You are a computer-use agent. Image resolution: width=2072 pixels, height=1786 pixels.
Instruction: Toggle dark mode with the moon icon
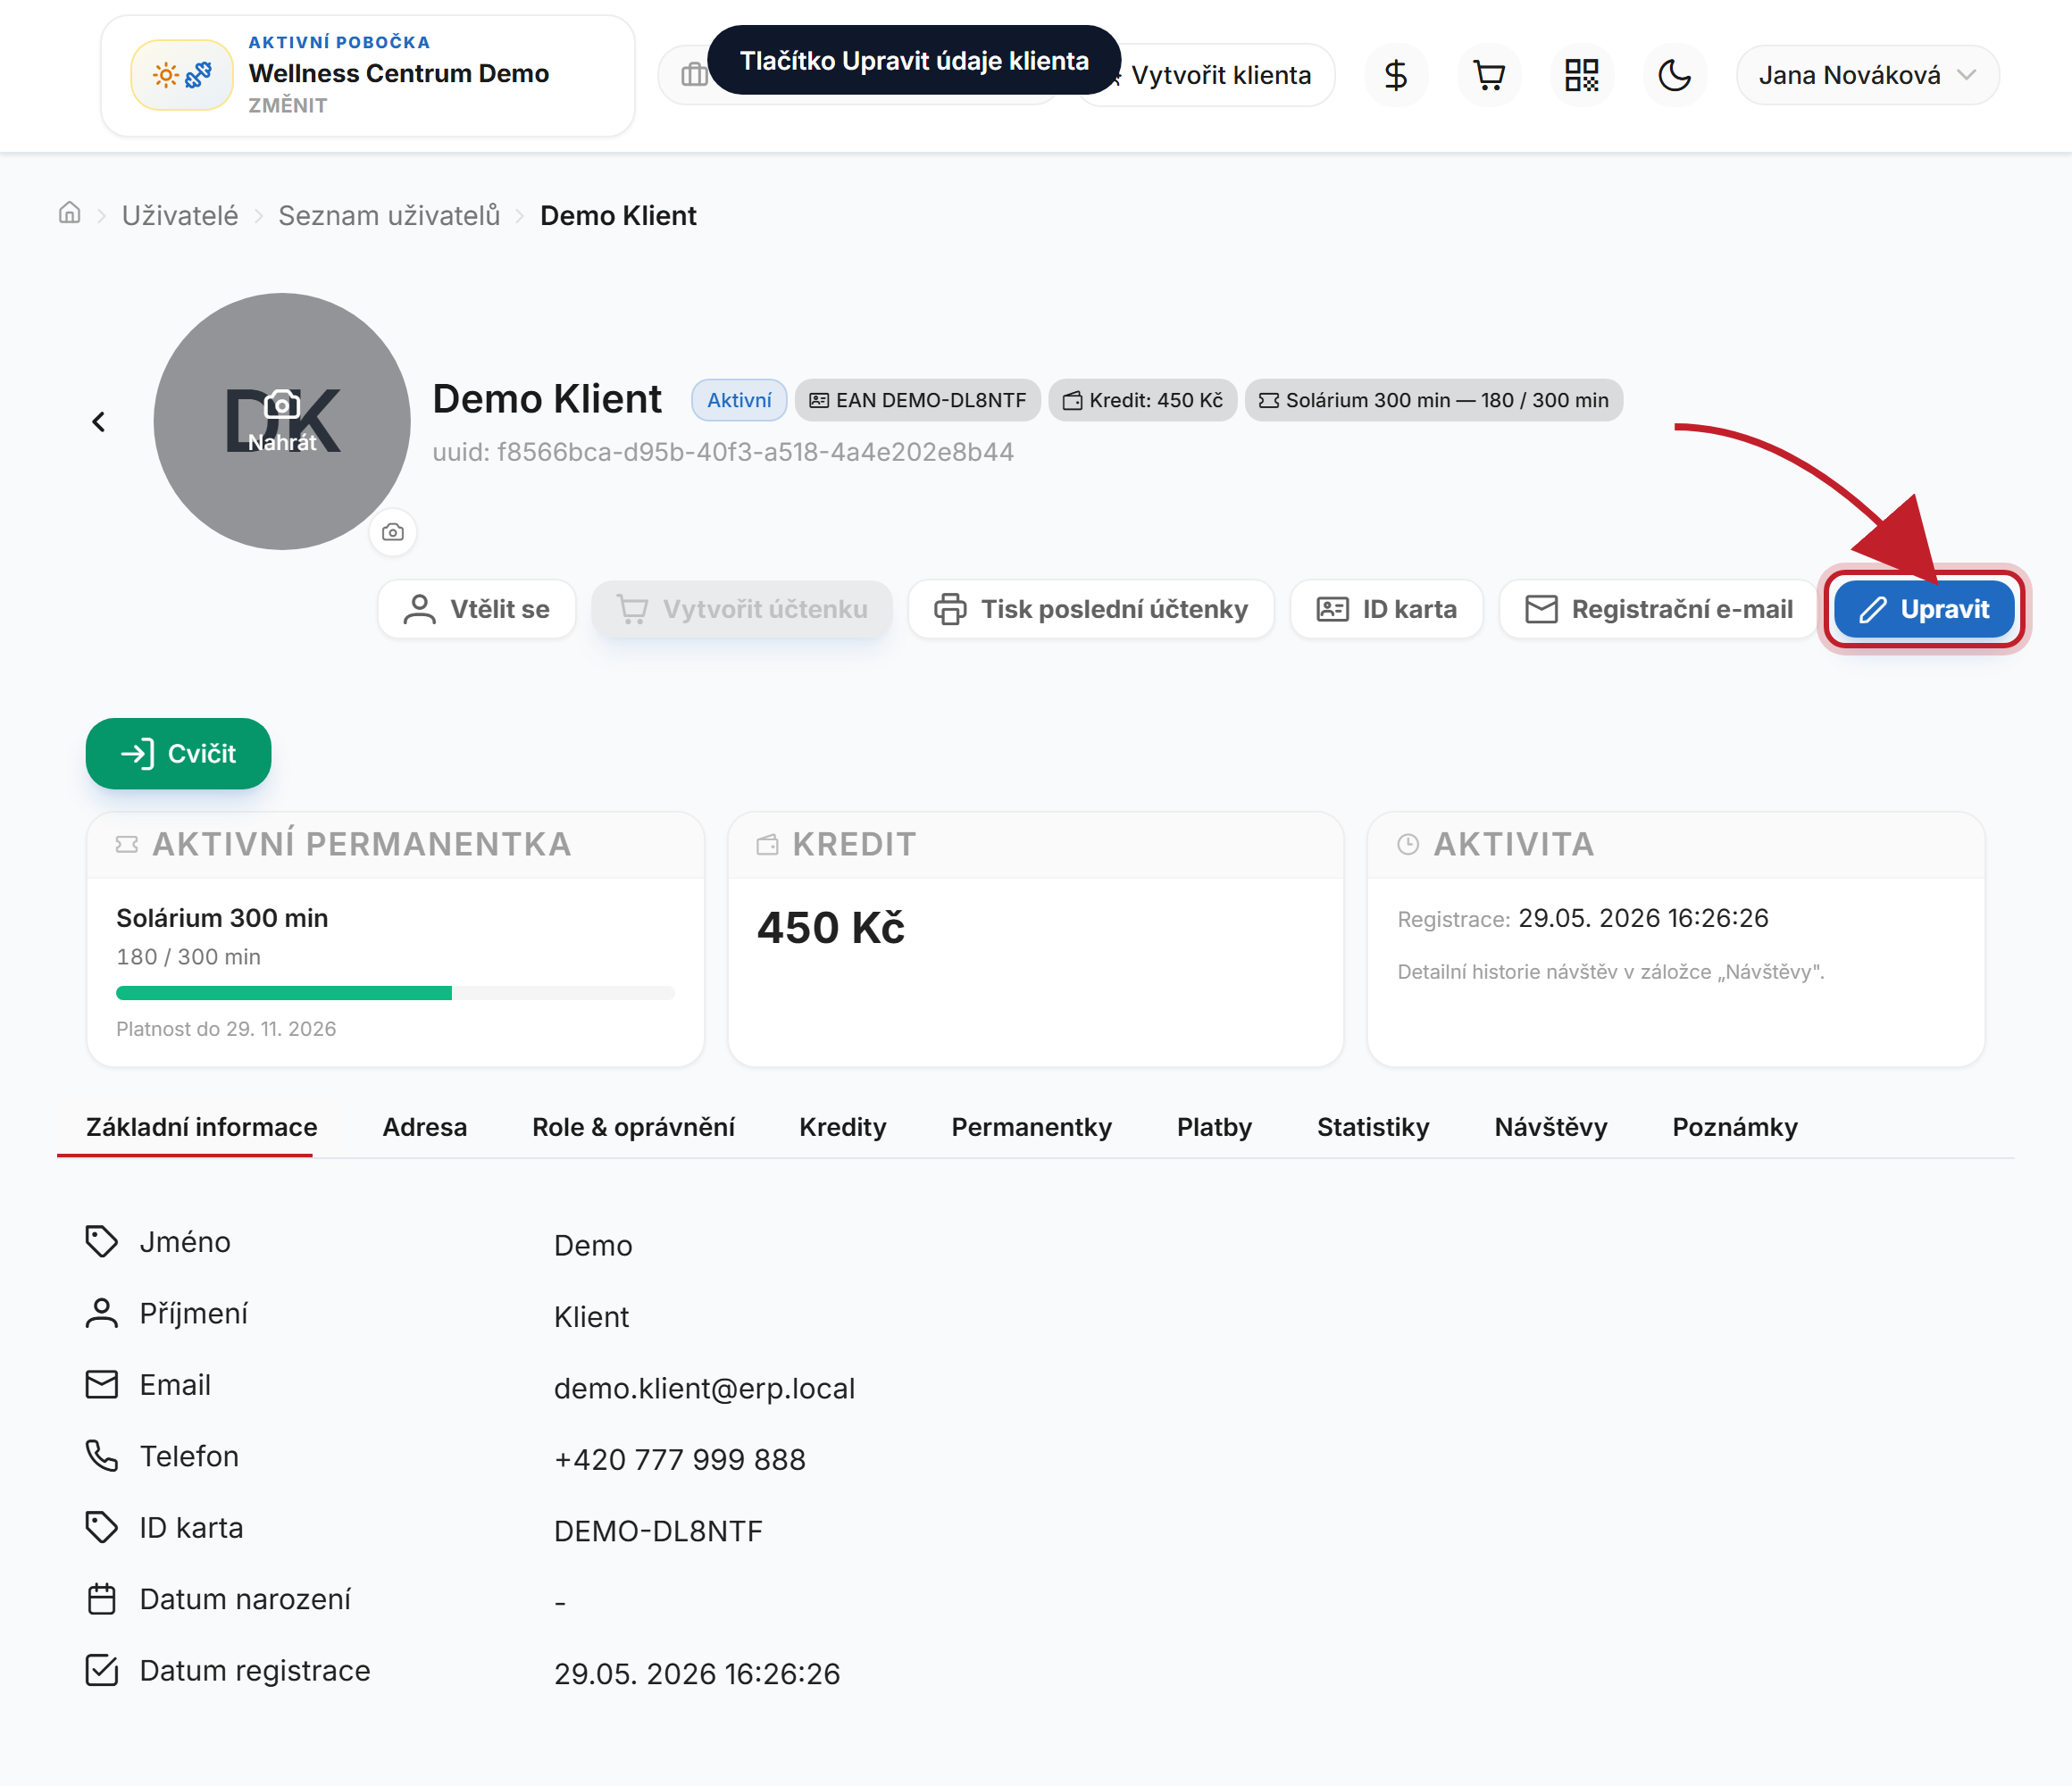(1675, 75)
